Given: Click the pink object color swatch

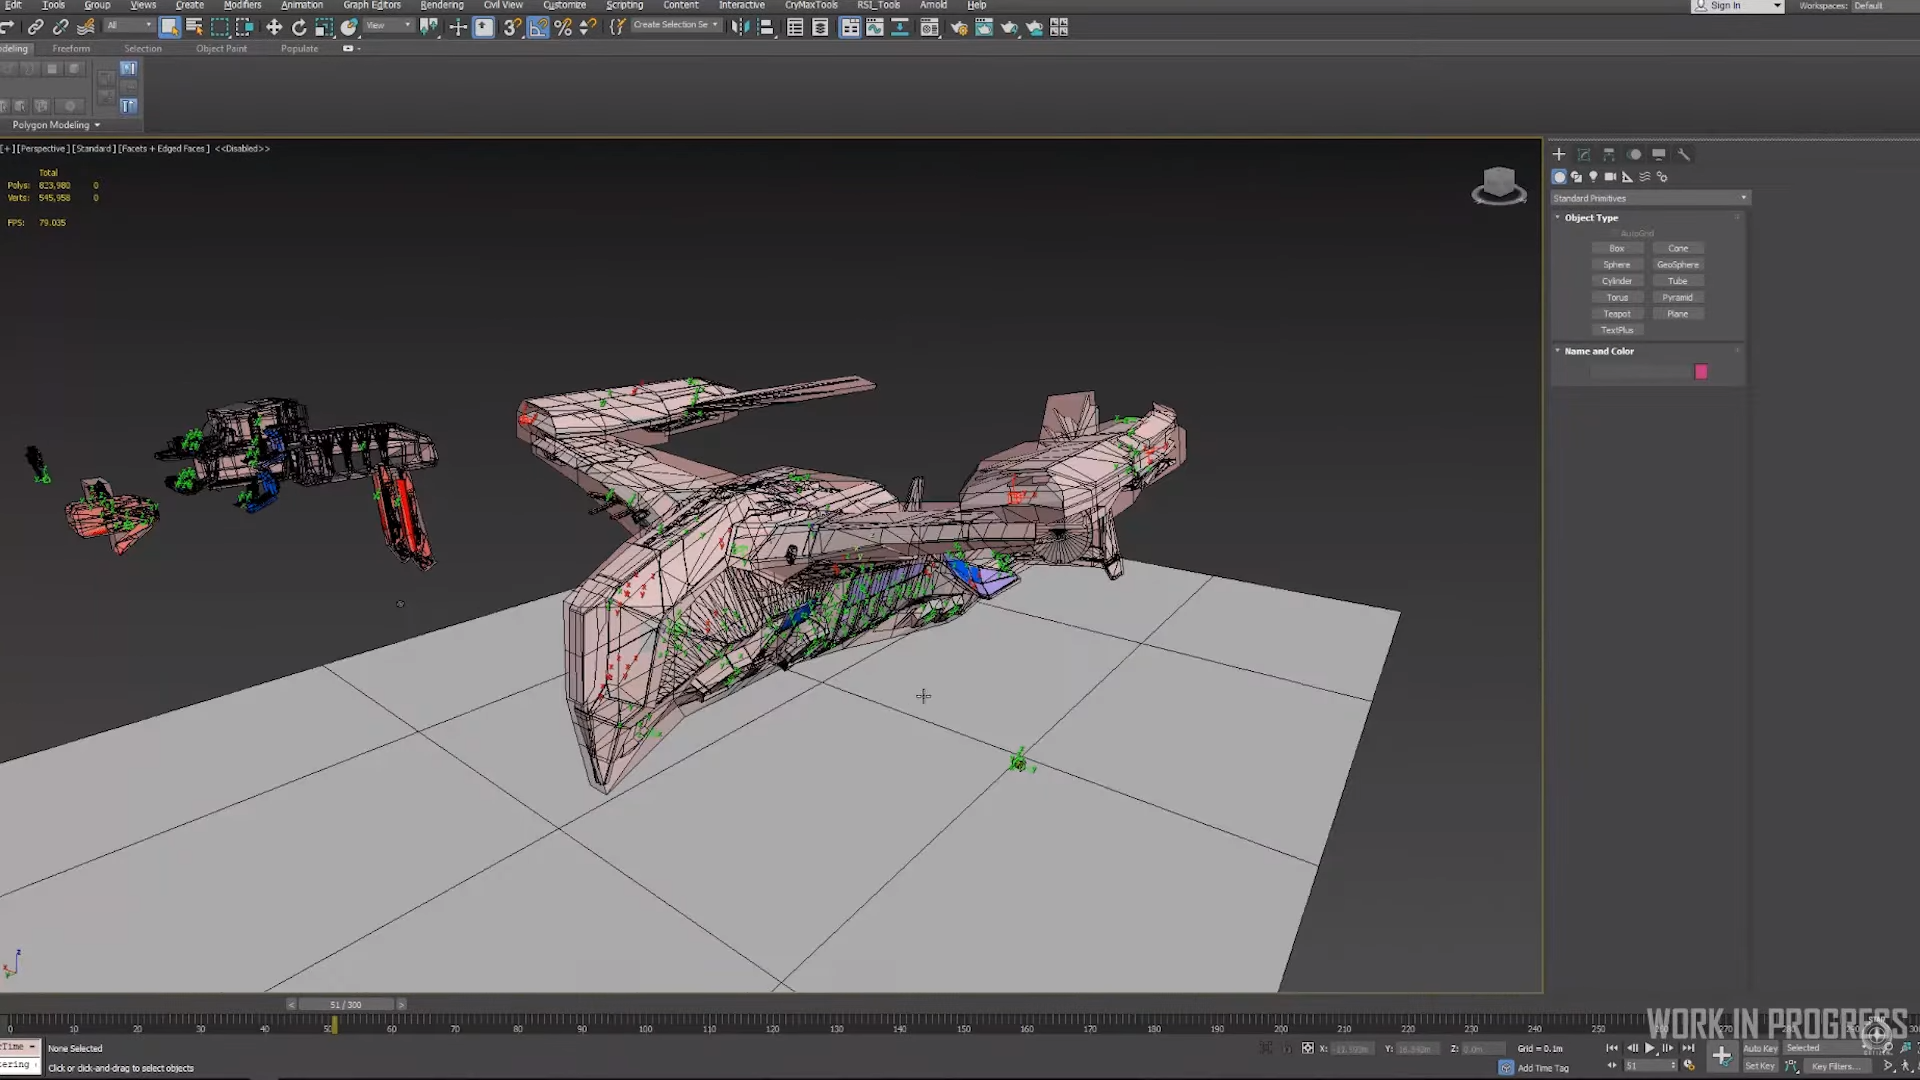Looking at the screenshot, I should 1701,372.
